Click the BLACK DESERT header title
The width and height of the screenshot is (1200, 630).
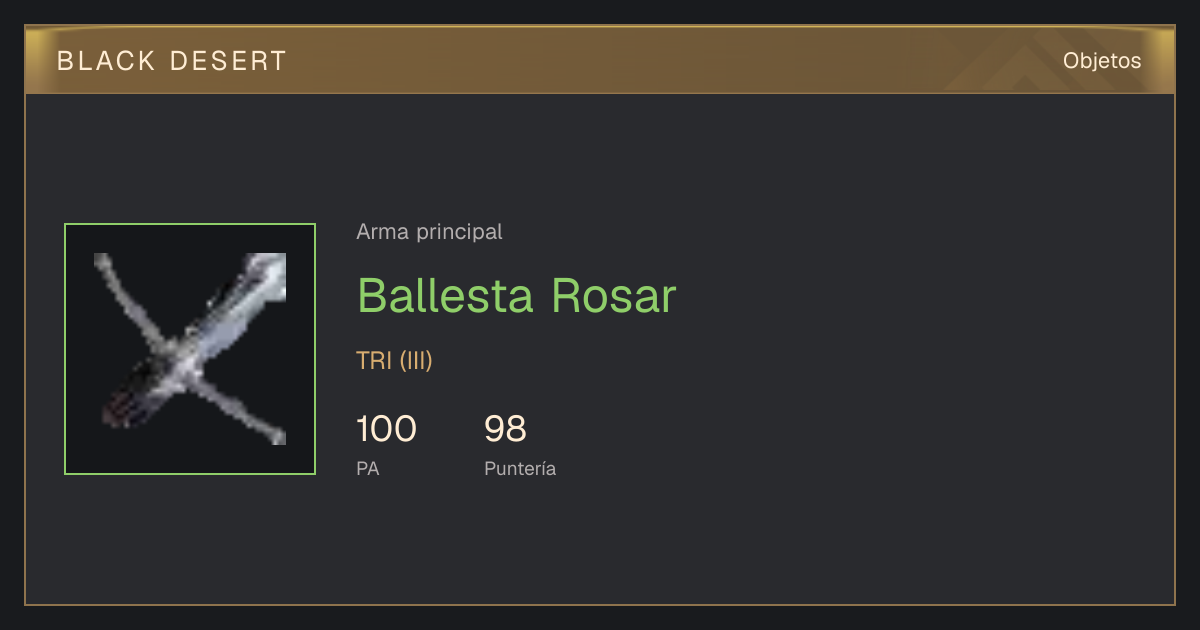point(172,61)
